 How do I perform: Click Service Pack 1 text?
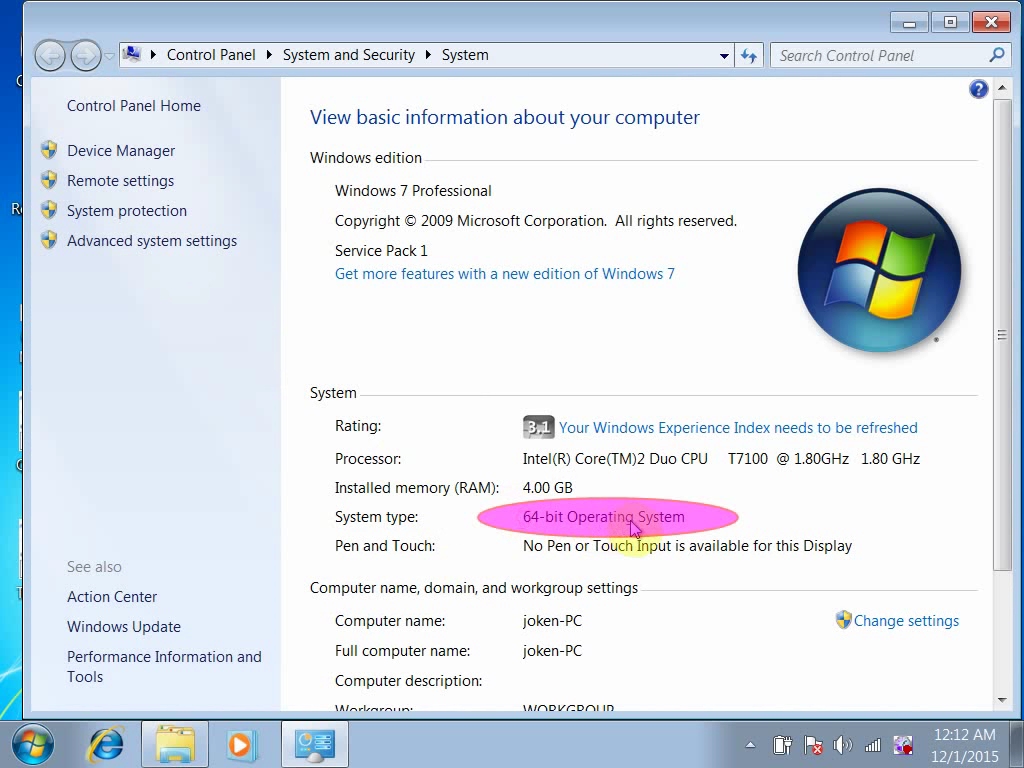tap(381, 251)
